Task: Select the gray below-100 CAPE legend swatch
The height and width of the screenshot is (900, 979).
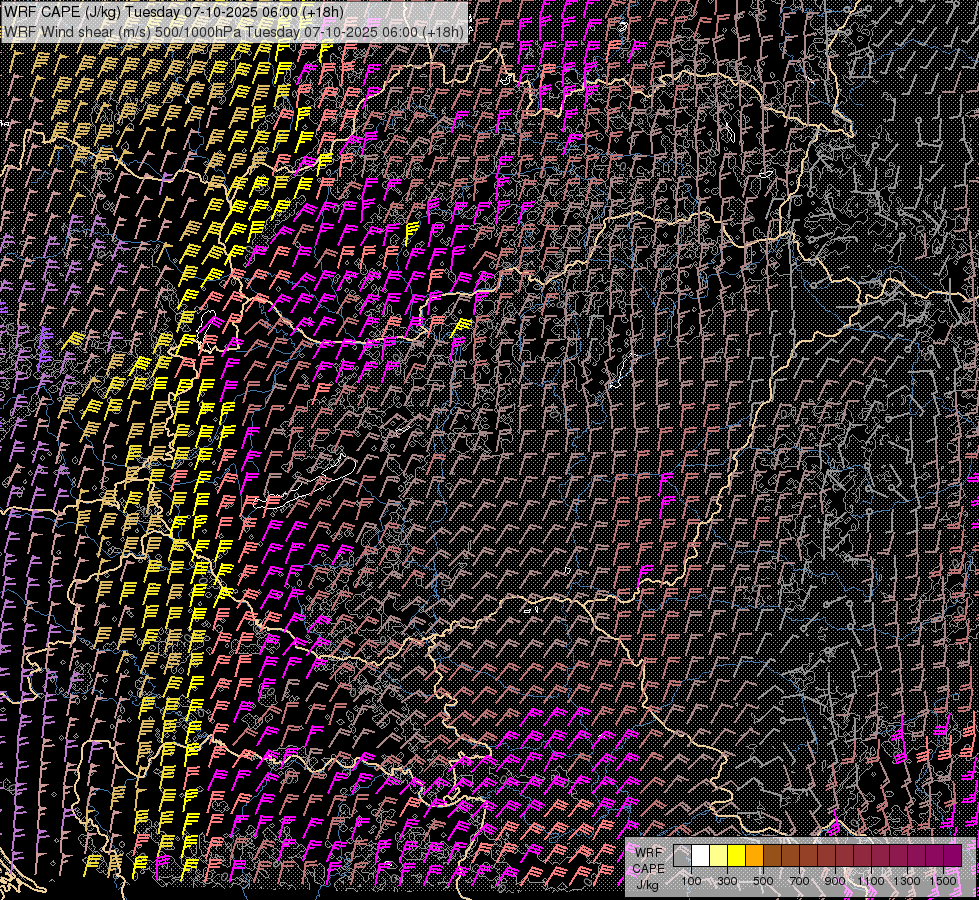Action: click(682, 856)
